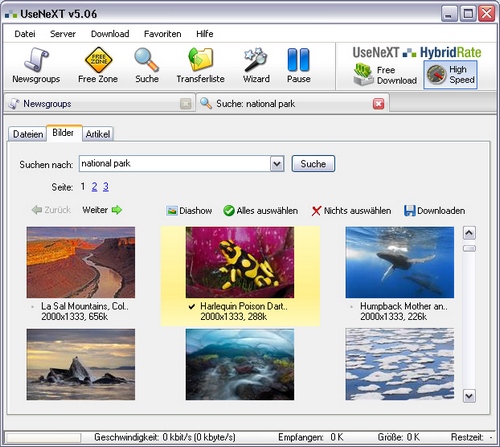Switch to the Artikel tab

pos(98,134)
